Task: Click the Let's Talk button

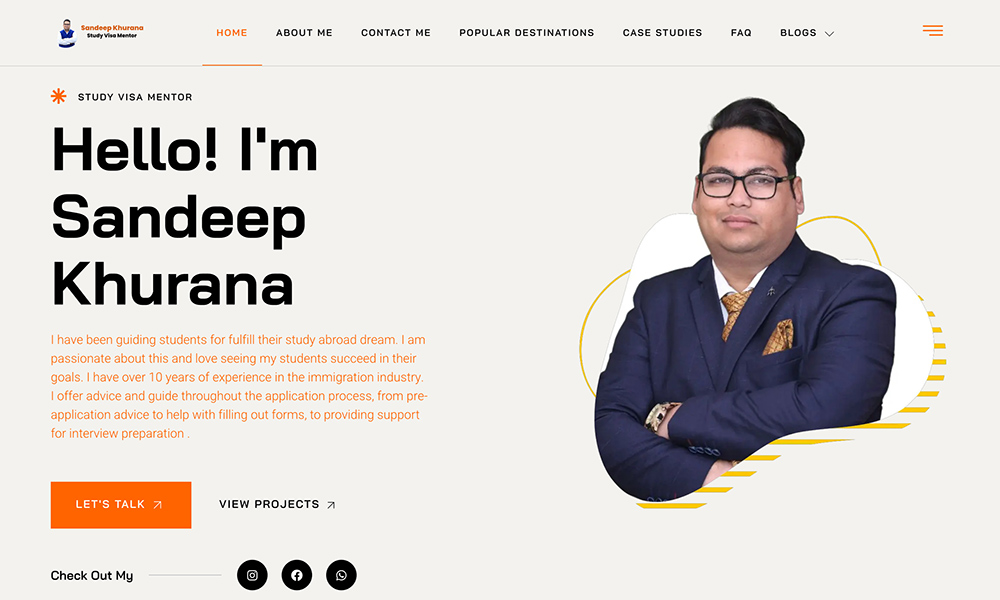Action: coord(121,505)
